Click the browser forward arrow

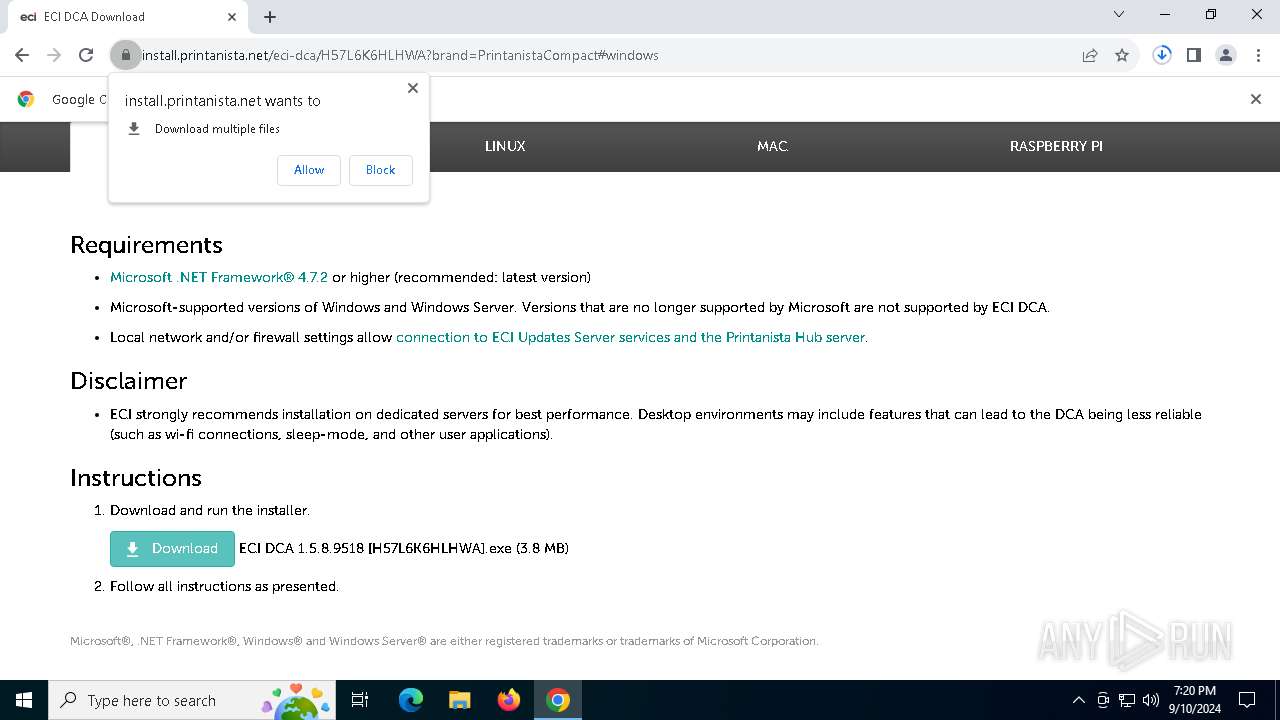coord(54,55)
